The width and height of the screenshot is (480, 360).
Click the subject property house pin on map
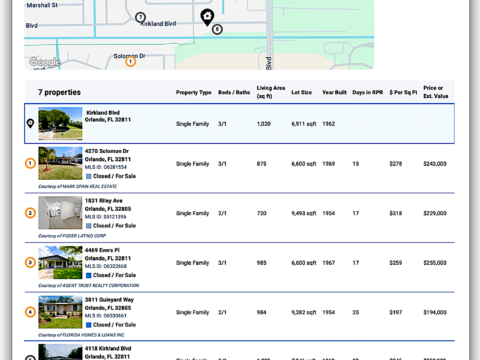coord(207,17)
